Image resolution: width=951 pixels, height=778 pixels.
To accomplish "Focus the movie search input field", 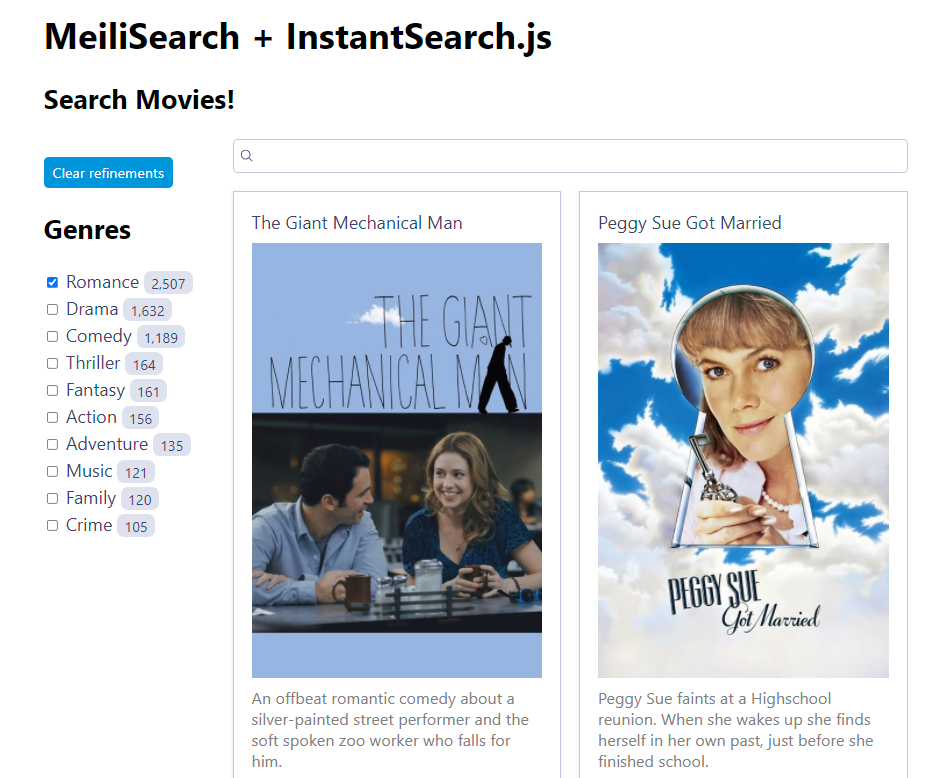I will [570, 156].
